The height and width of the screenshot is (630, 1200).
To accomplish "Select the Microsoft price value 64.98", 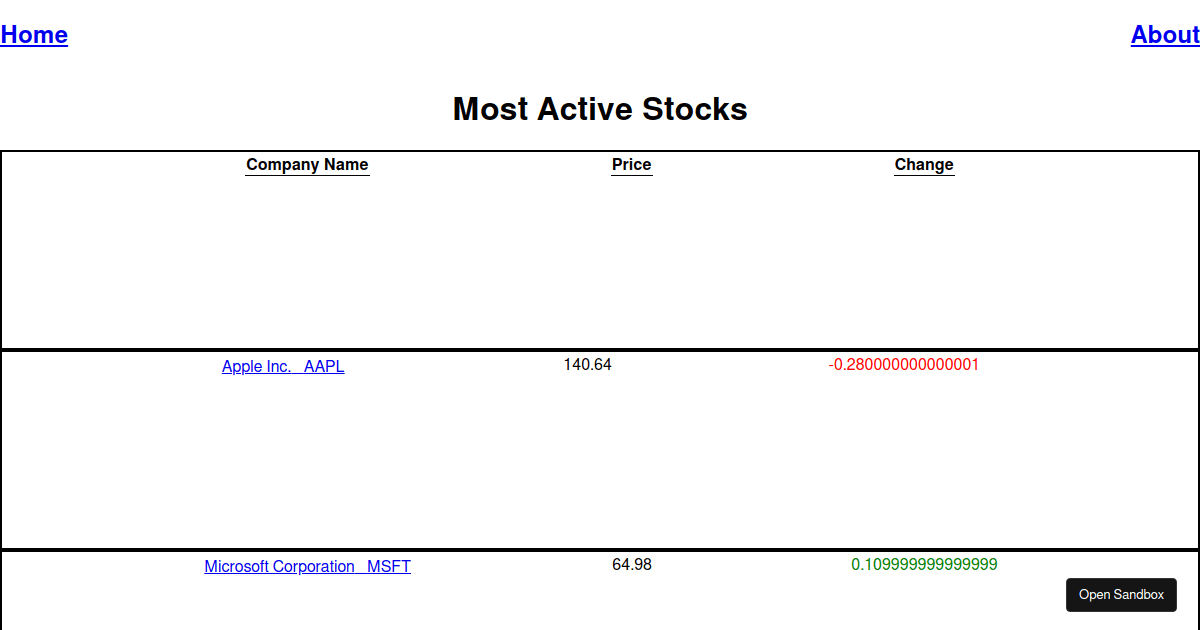I will [x=631, y=564].
